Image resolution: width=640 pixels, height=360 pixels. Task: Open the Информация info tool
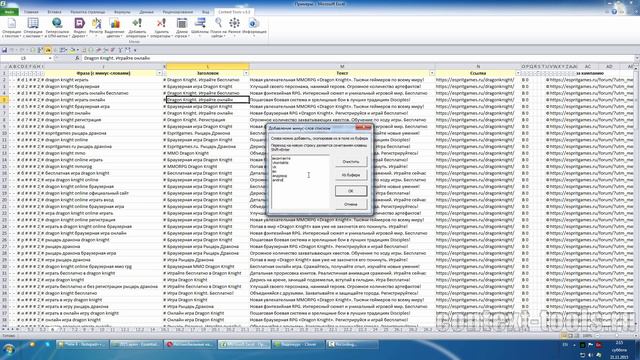[x=254, y=28]
